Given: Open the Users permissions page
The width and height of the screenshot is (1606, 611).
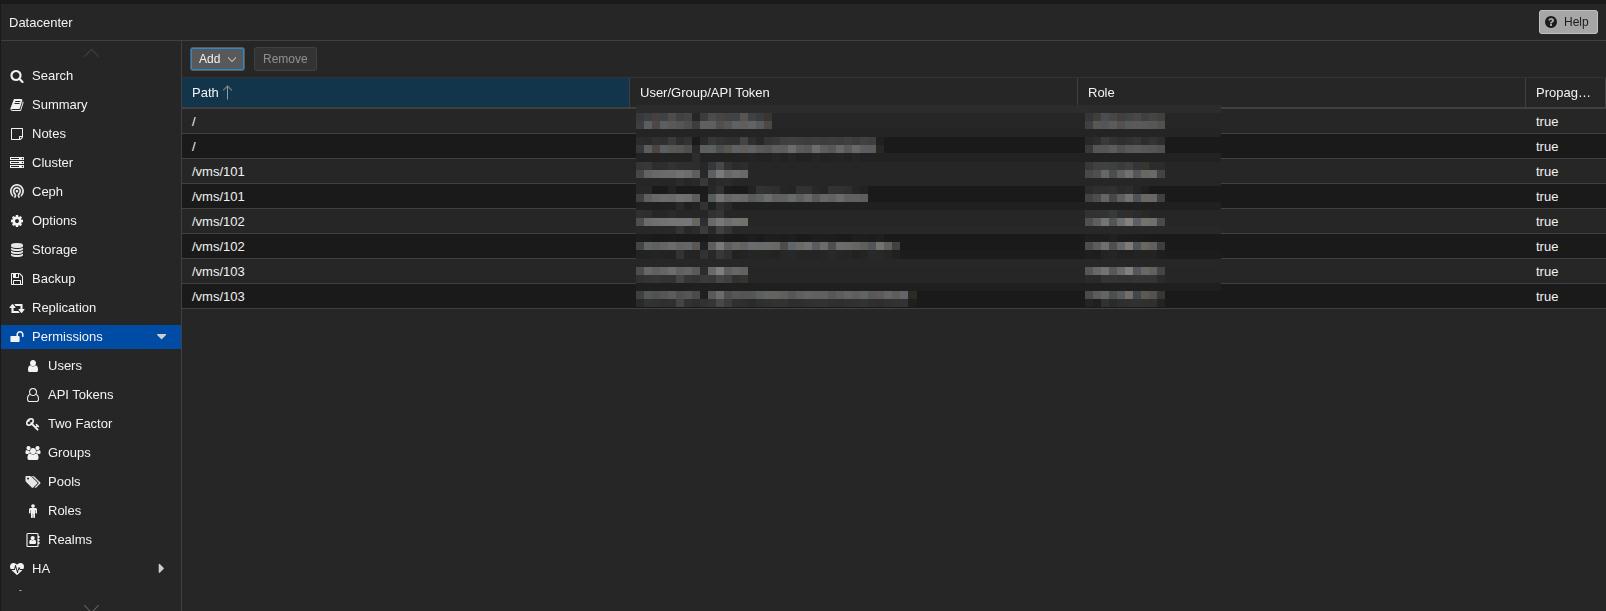Looking at the screenshot, I should pyautogui.click(x=65, y=366).
